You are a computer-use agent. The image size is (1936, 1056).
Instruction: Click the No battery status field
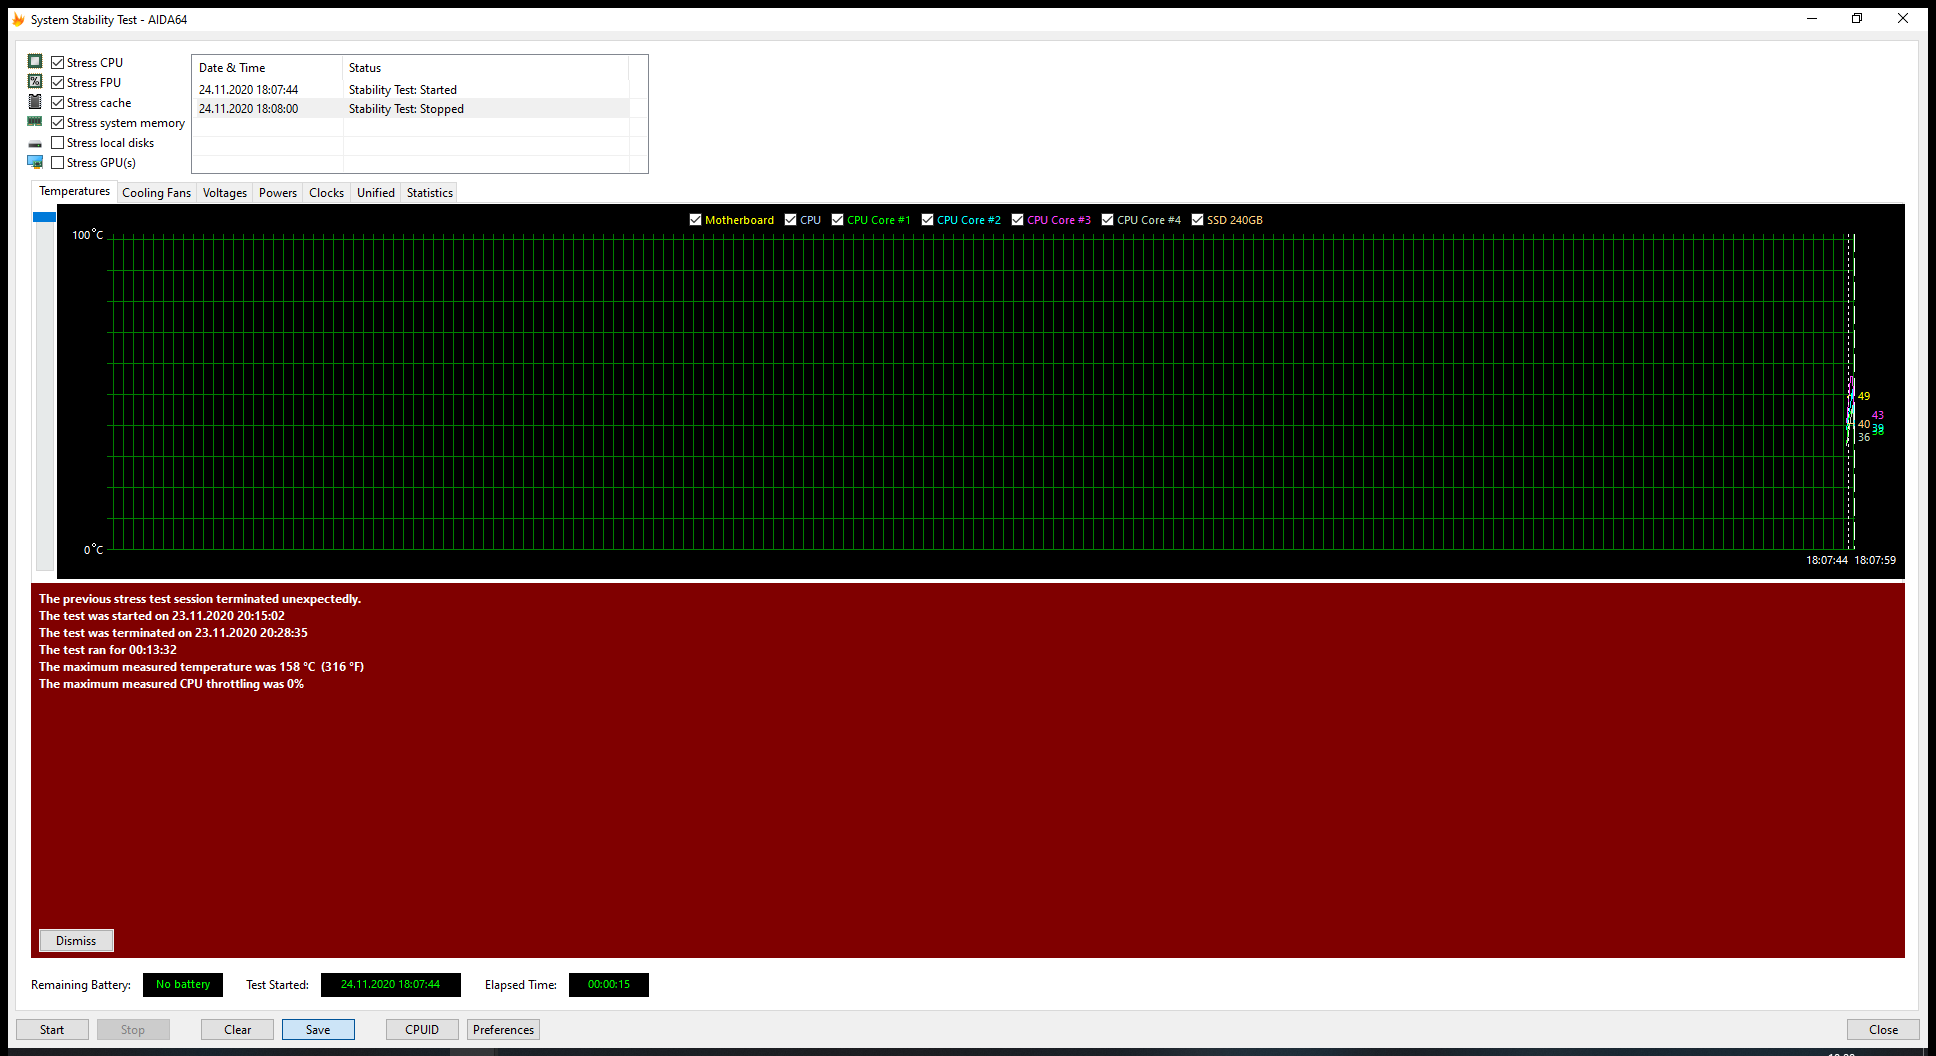(183, 984)
